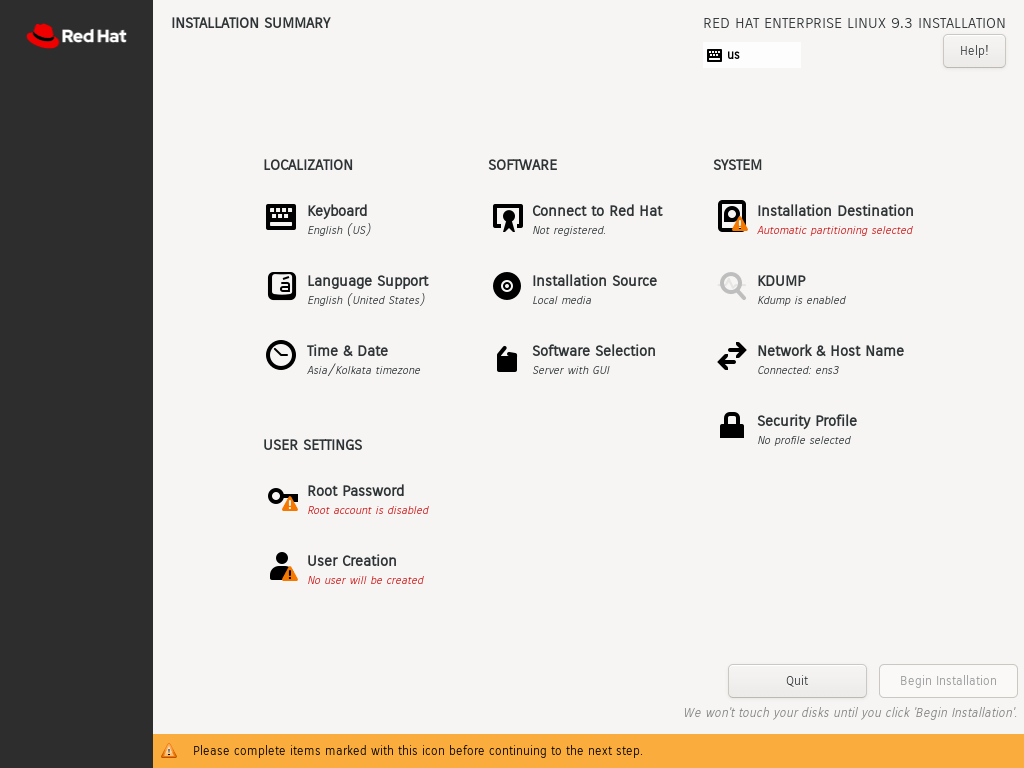The width and height of the screenshot is (1024, 768).
Task: Open the Software Selection package icon
Action: (507, 359)
